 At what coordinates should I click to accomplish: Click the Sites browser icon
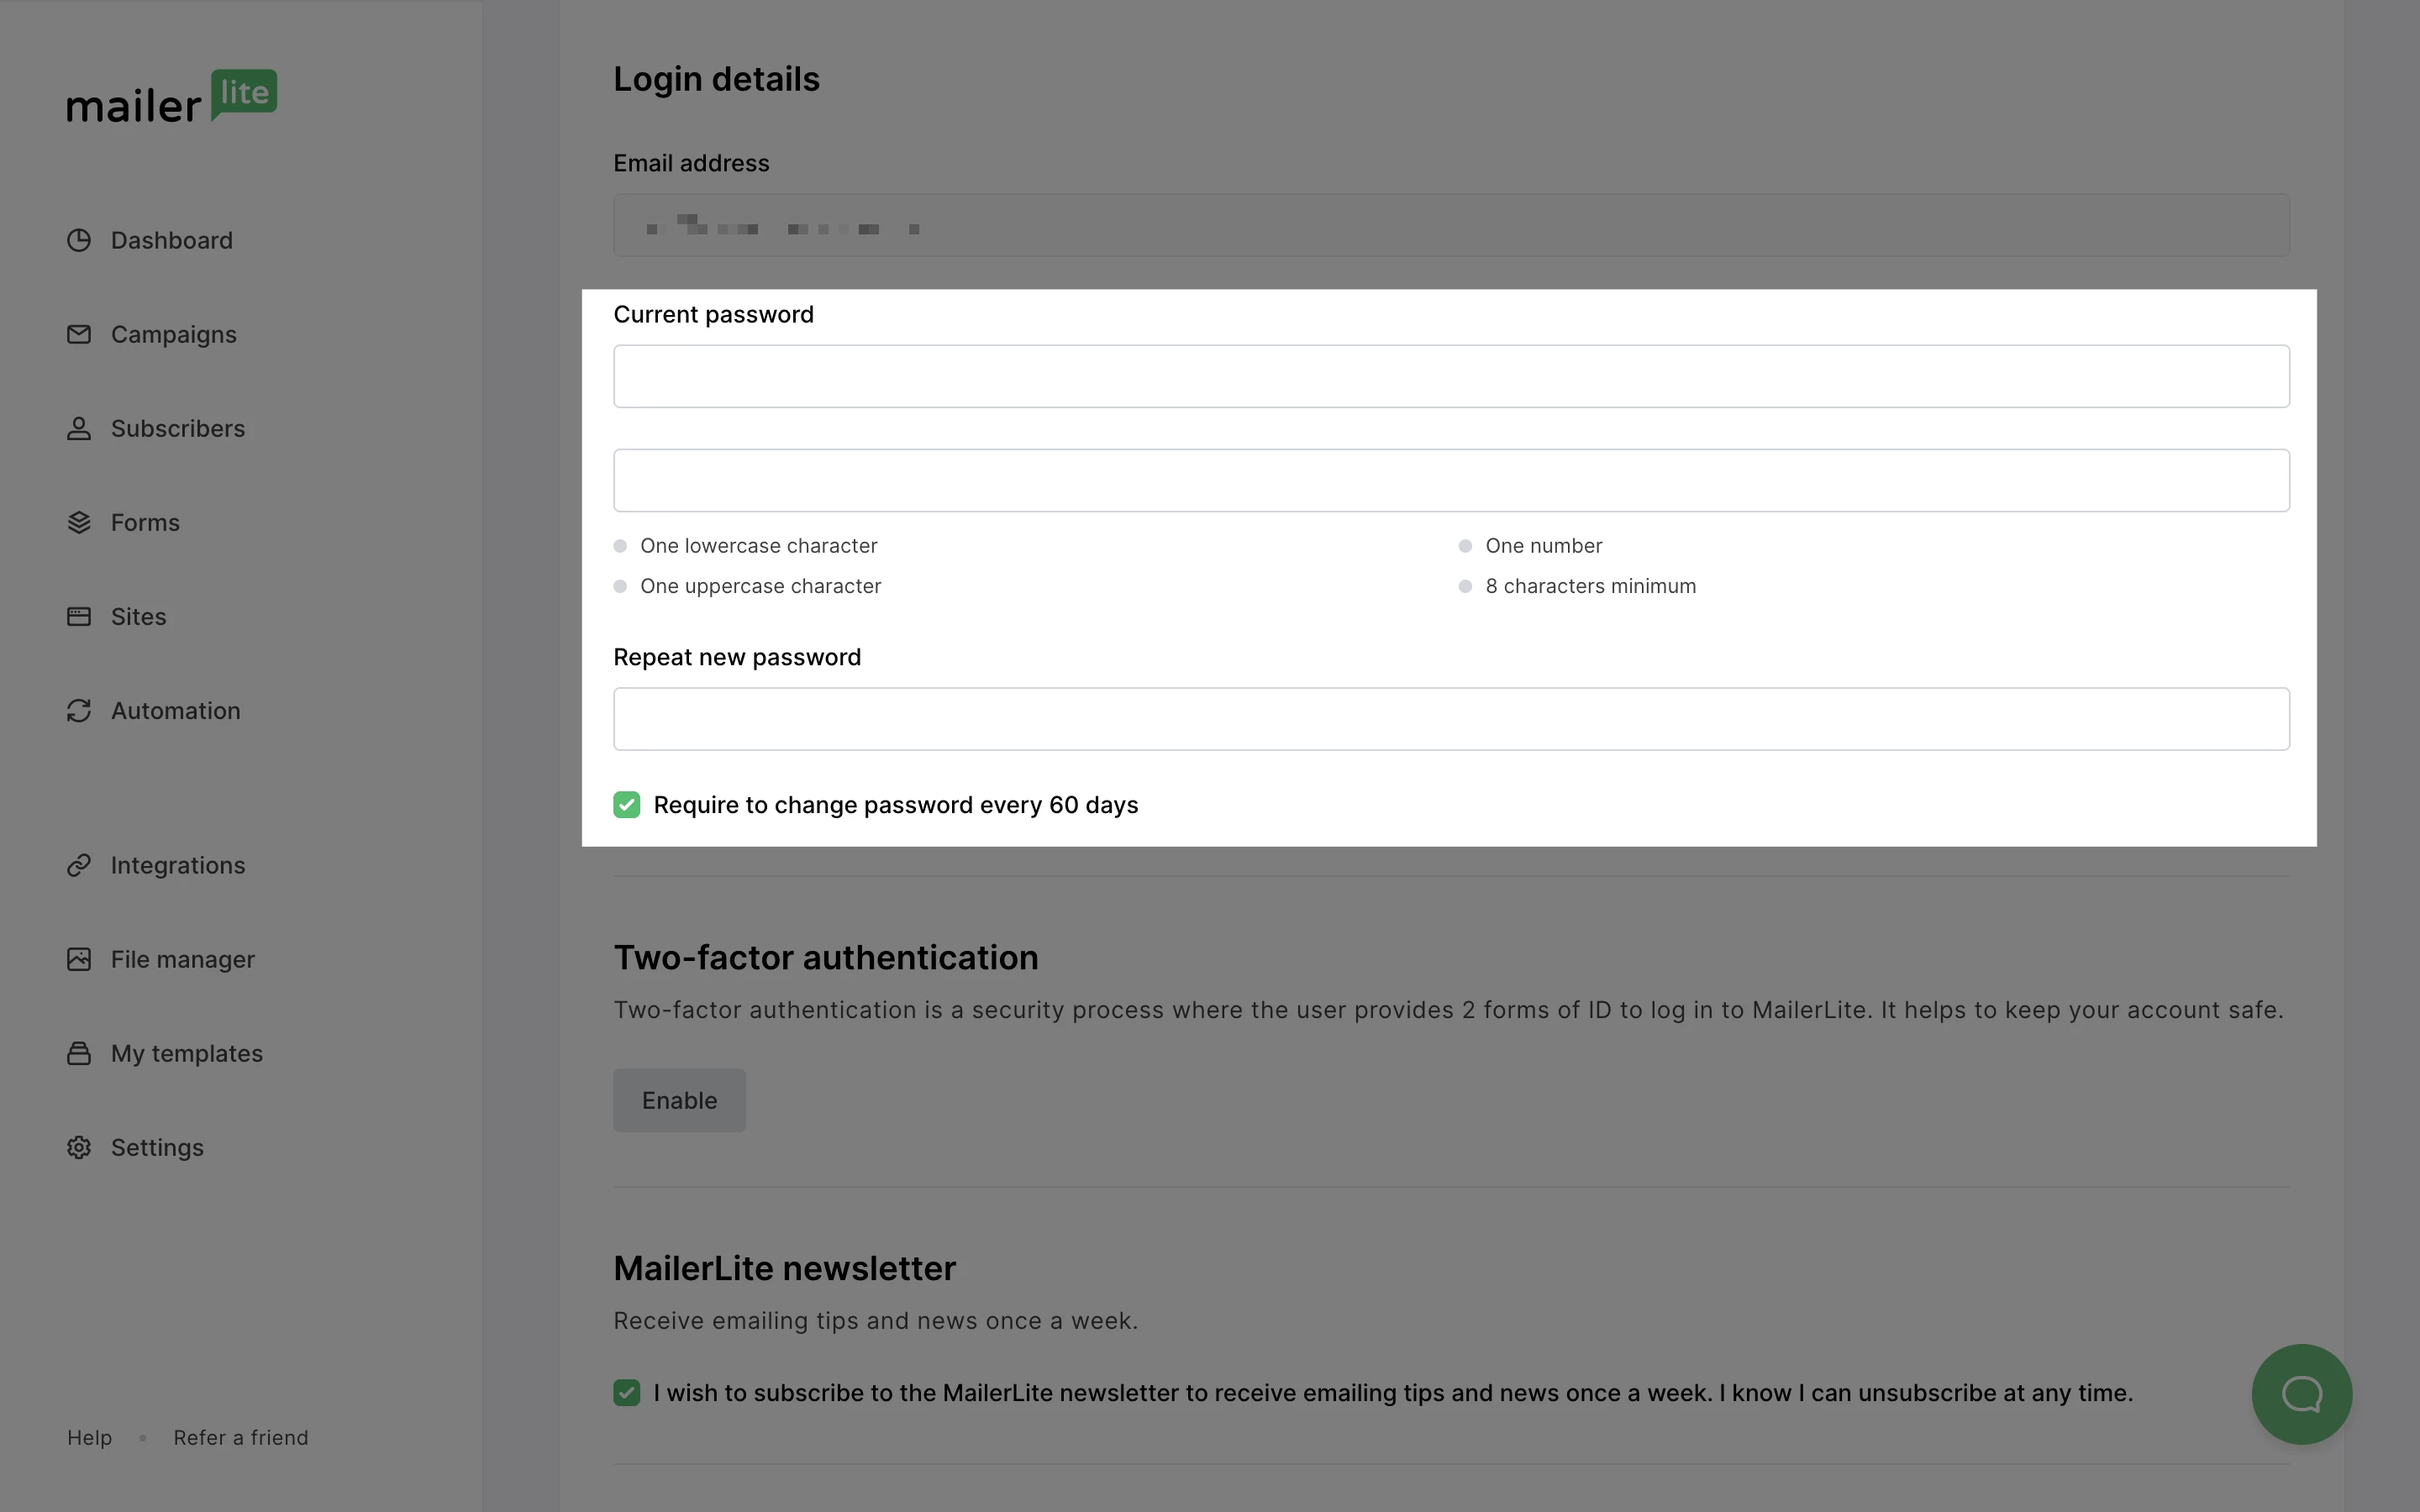point(79,617)
